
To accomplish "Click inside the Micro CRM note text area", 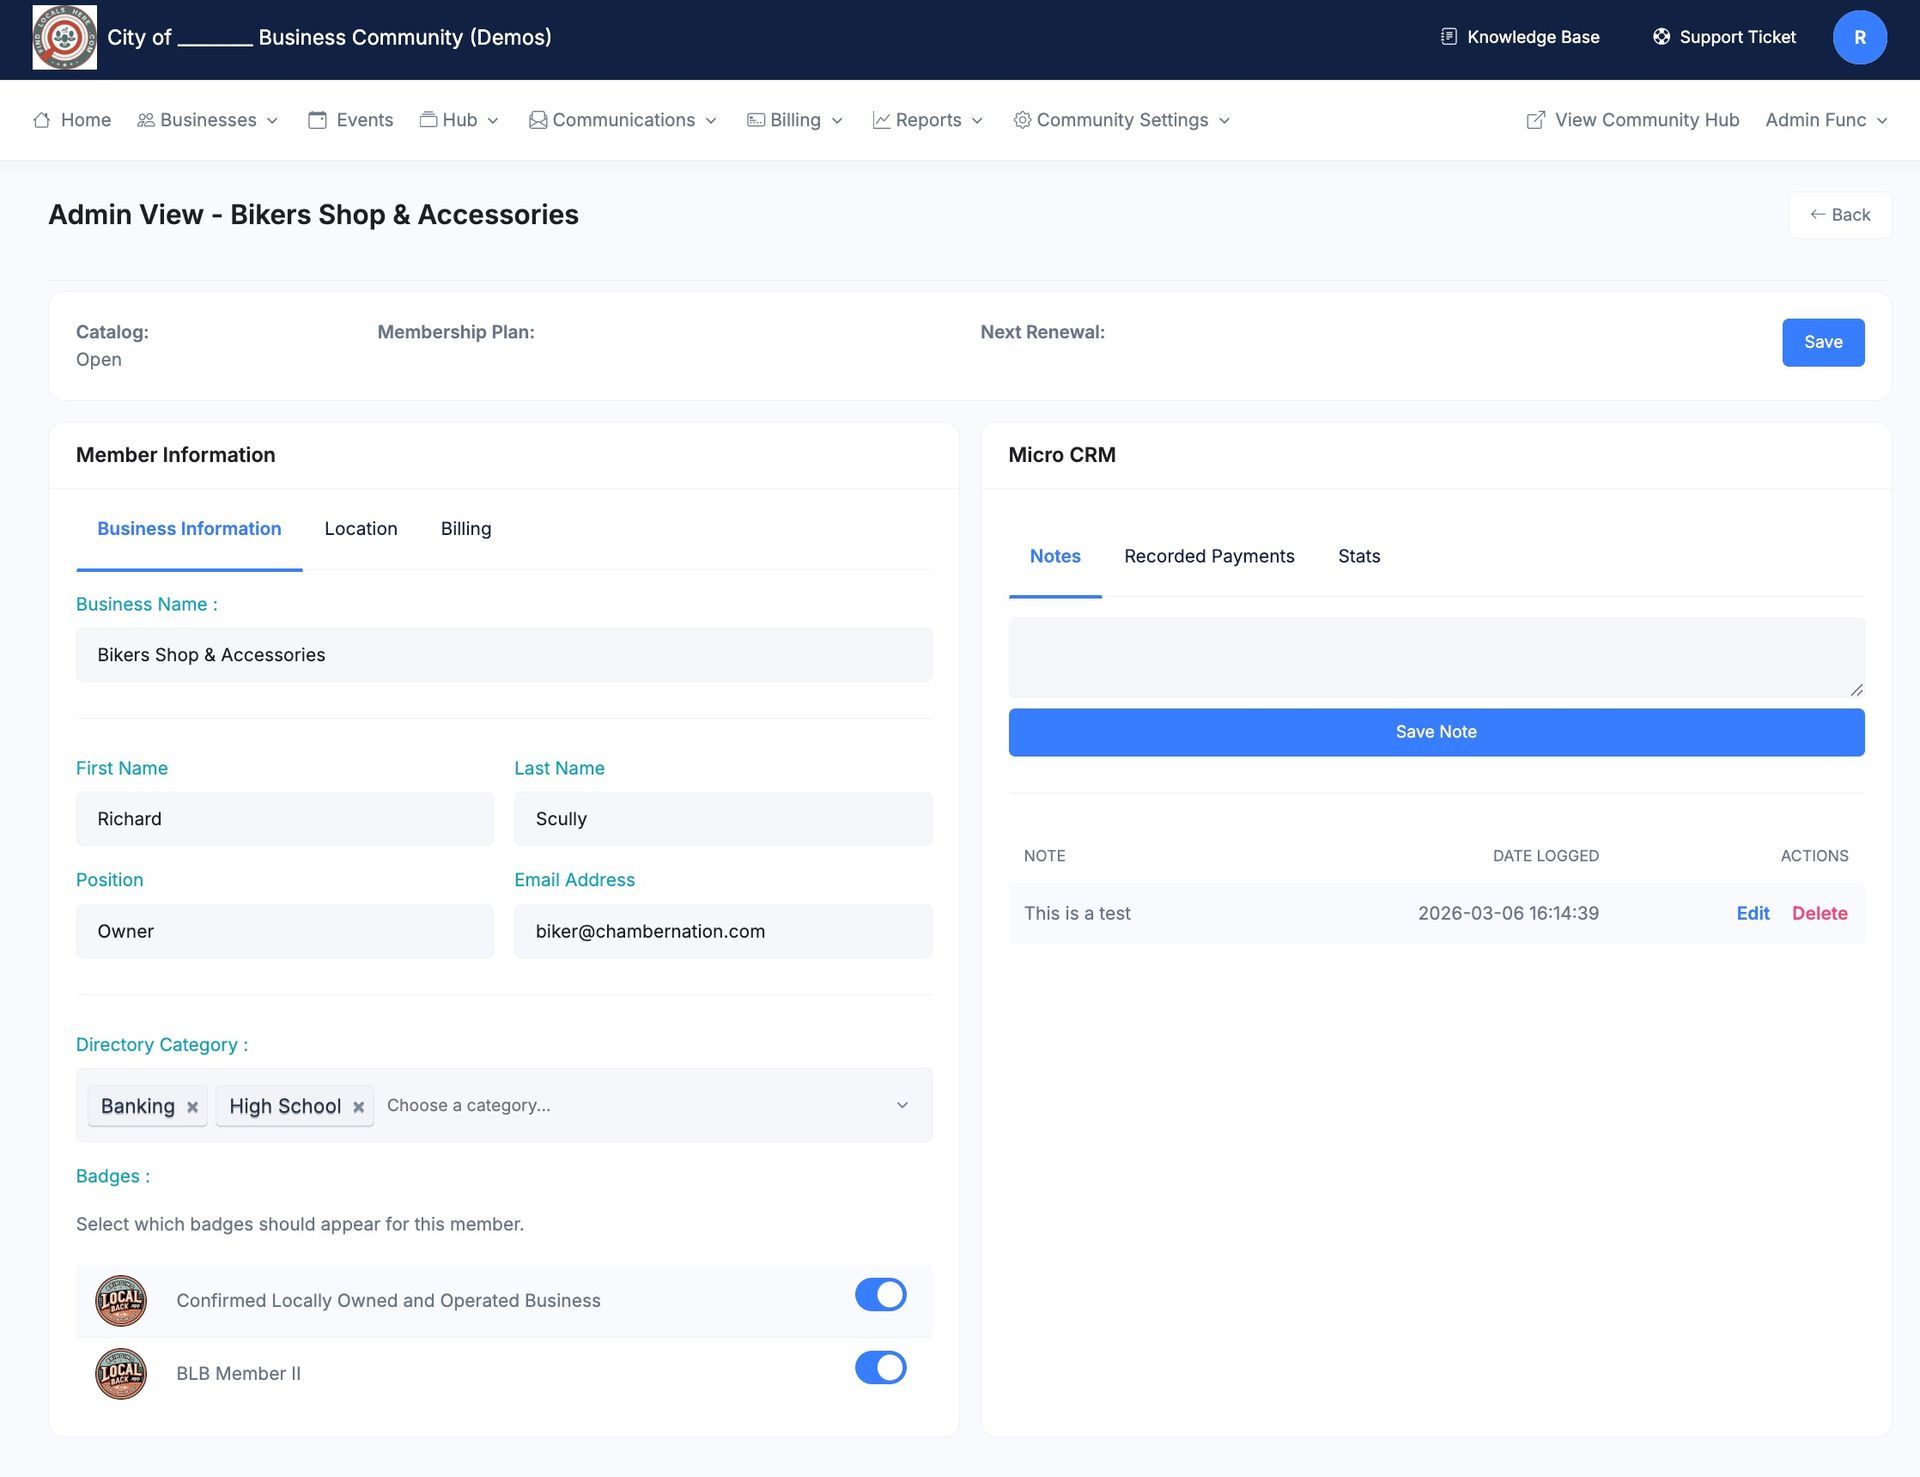I will tap(1435, 657).
